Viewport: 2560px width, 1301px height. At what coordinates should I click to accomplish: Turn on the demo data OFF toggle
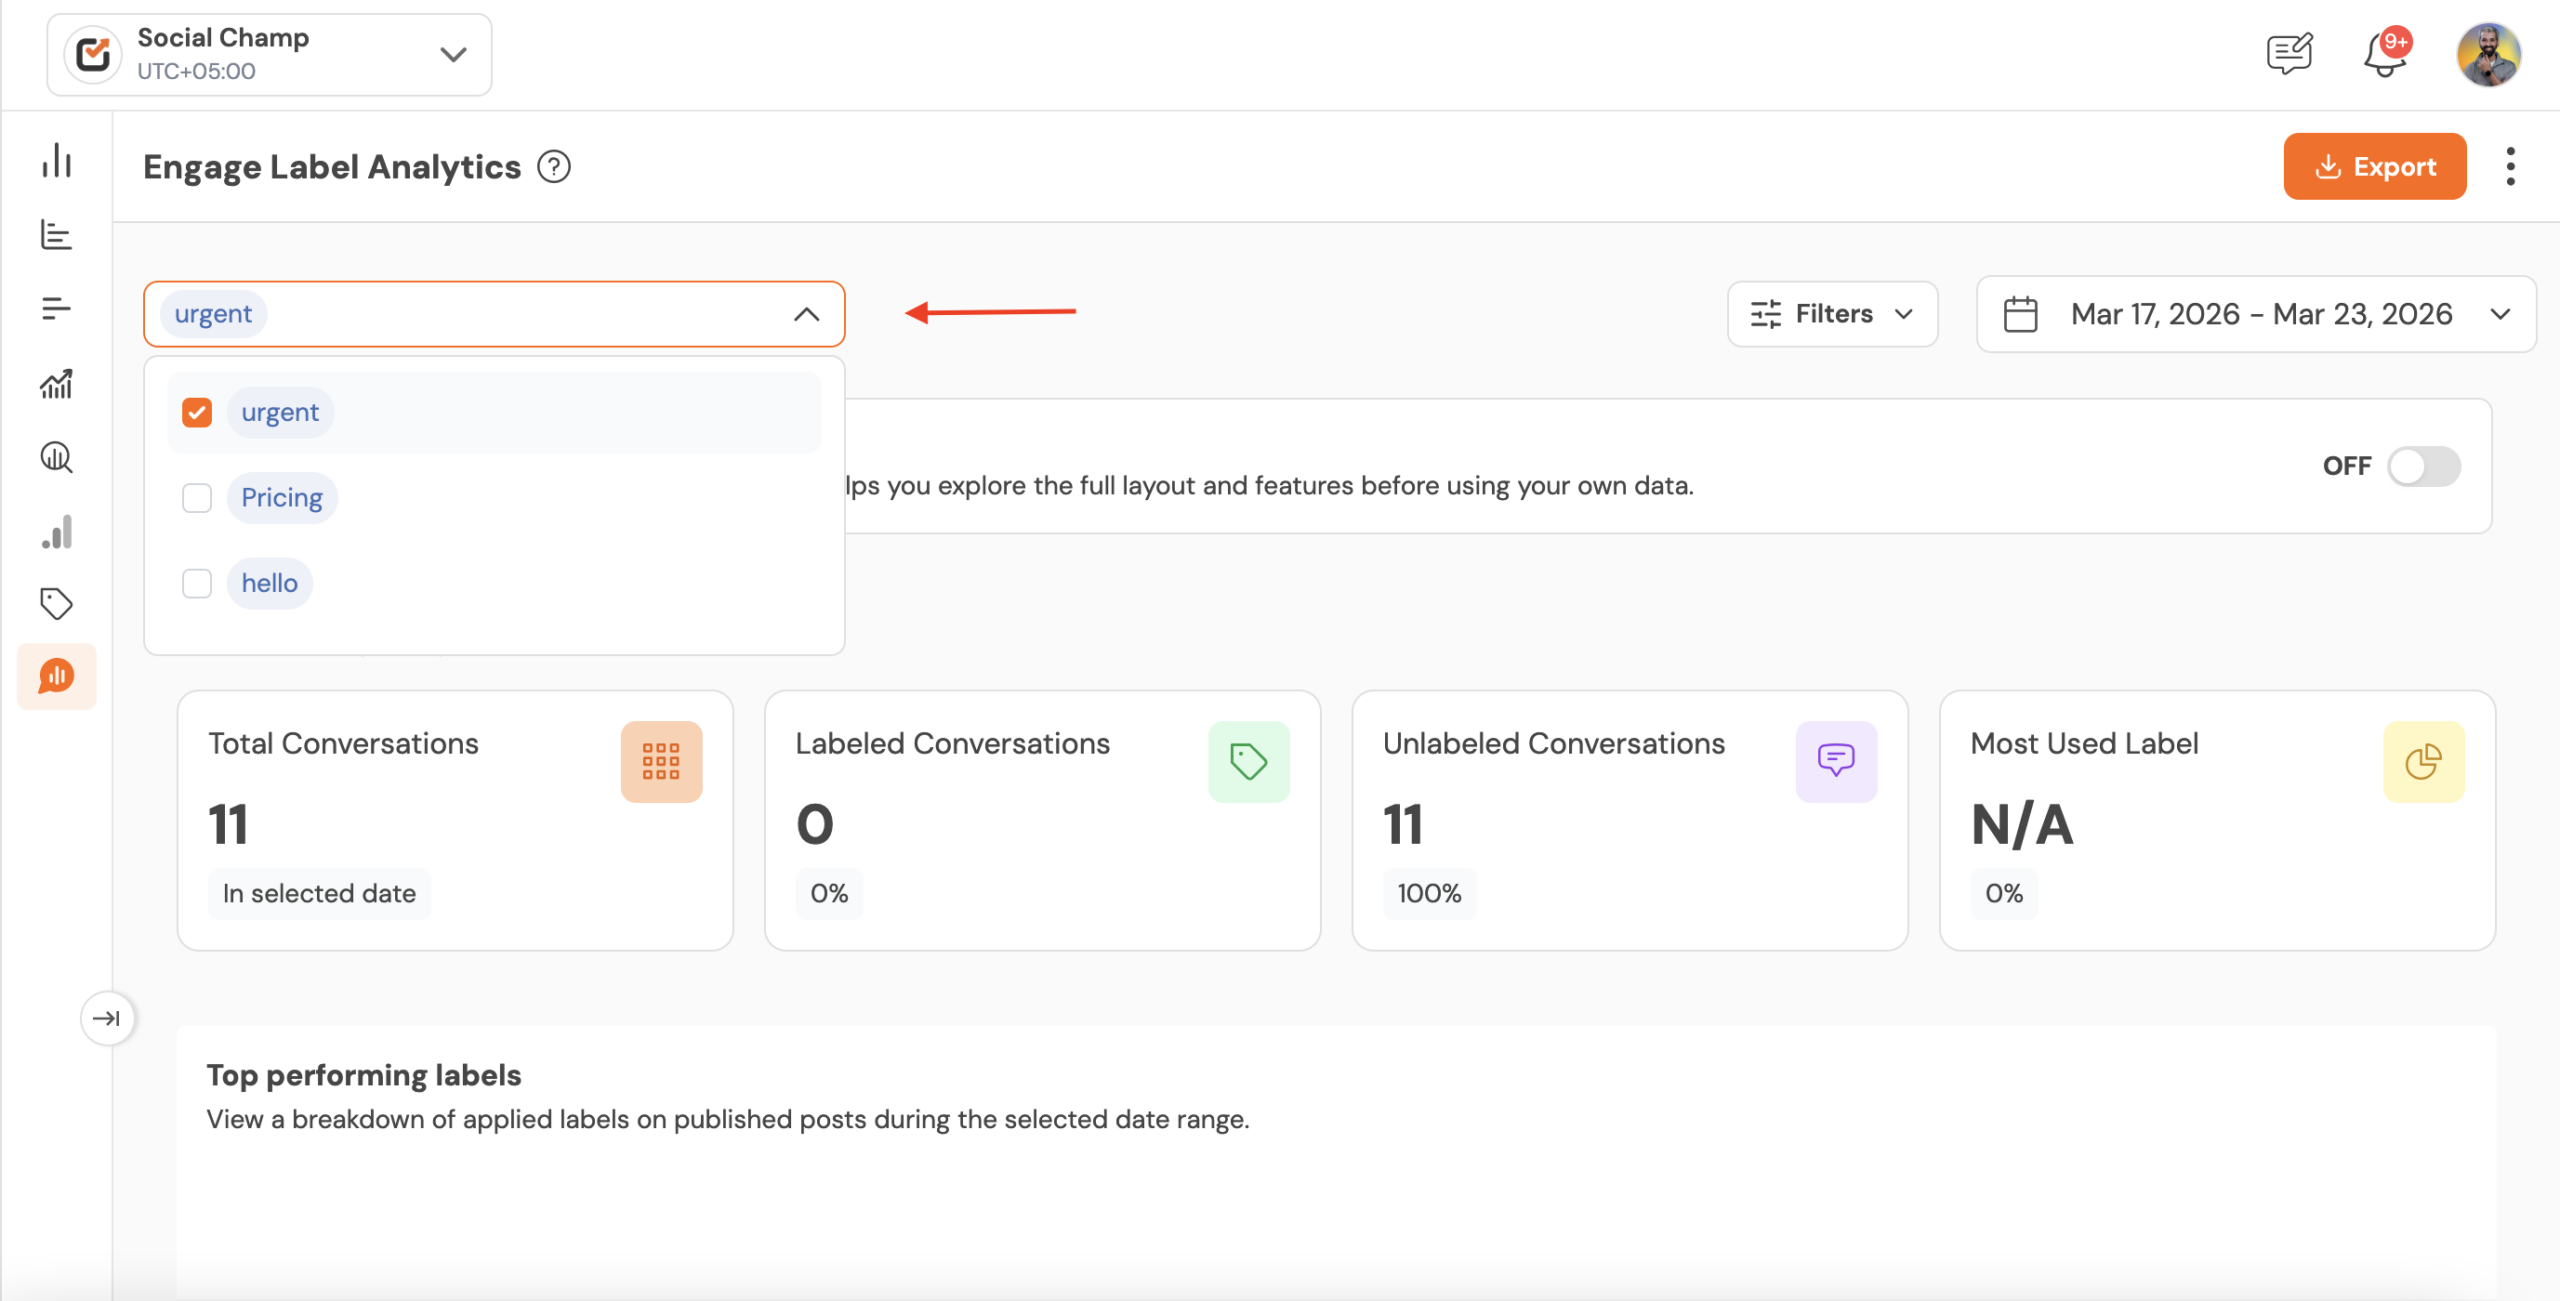click(2424, 466)
